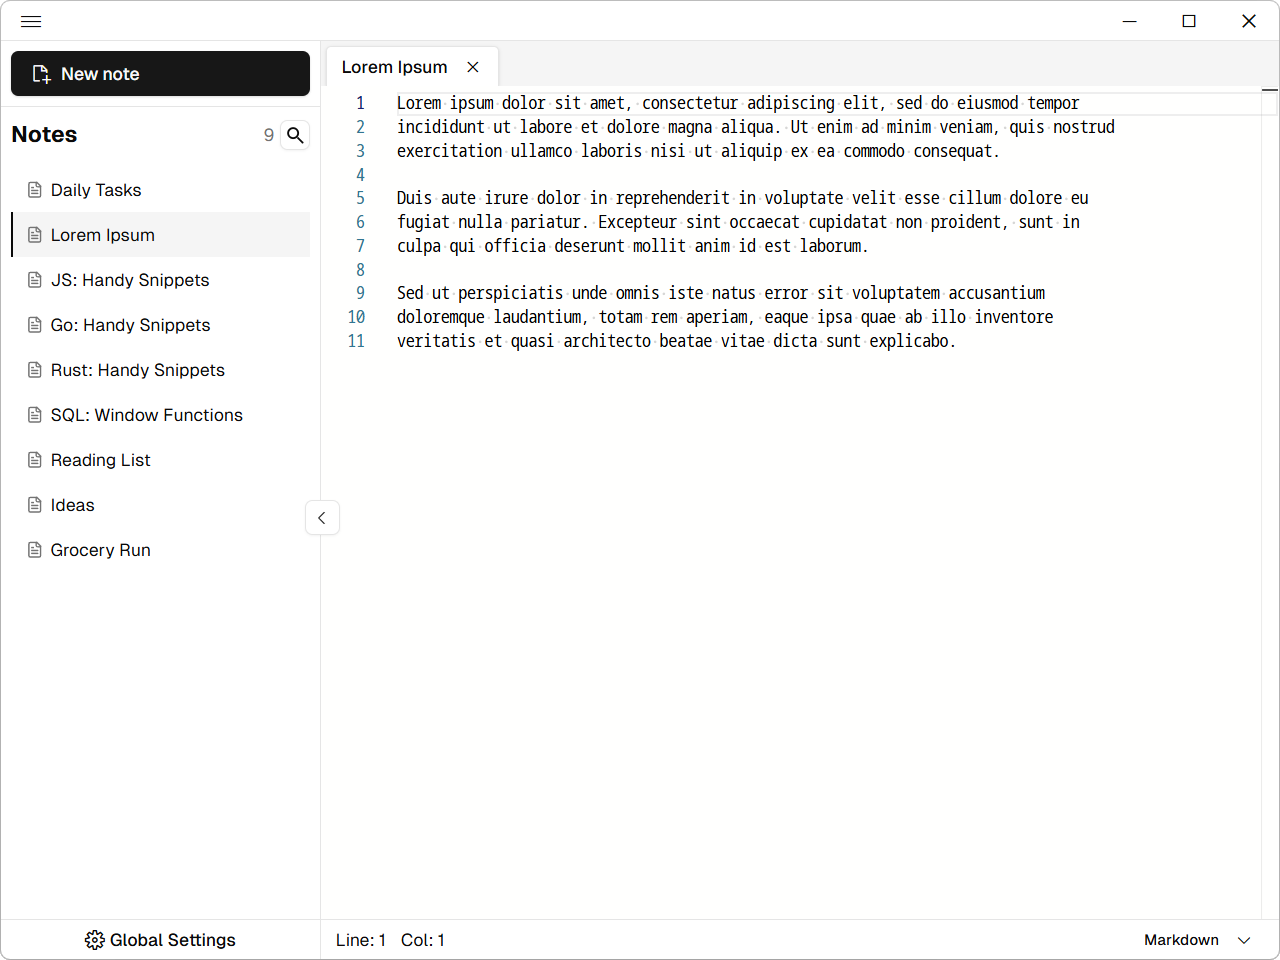Select the Lorem Ipsum note in sidebar
1280x960 pixels.
(x=161, y=235)
